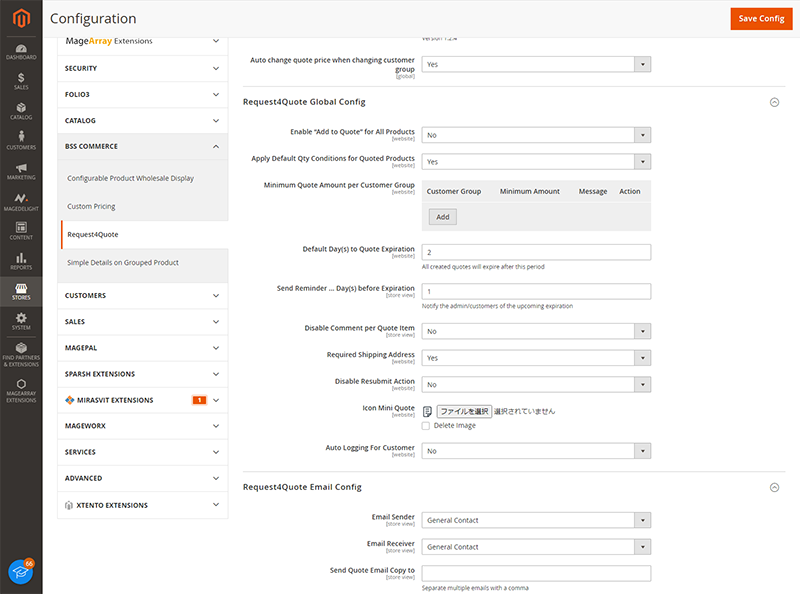Click the Mirasvit Extensions logo icon

click(x=69, y=400)
